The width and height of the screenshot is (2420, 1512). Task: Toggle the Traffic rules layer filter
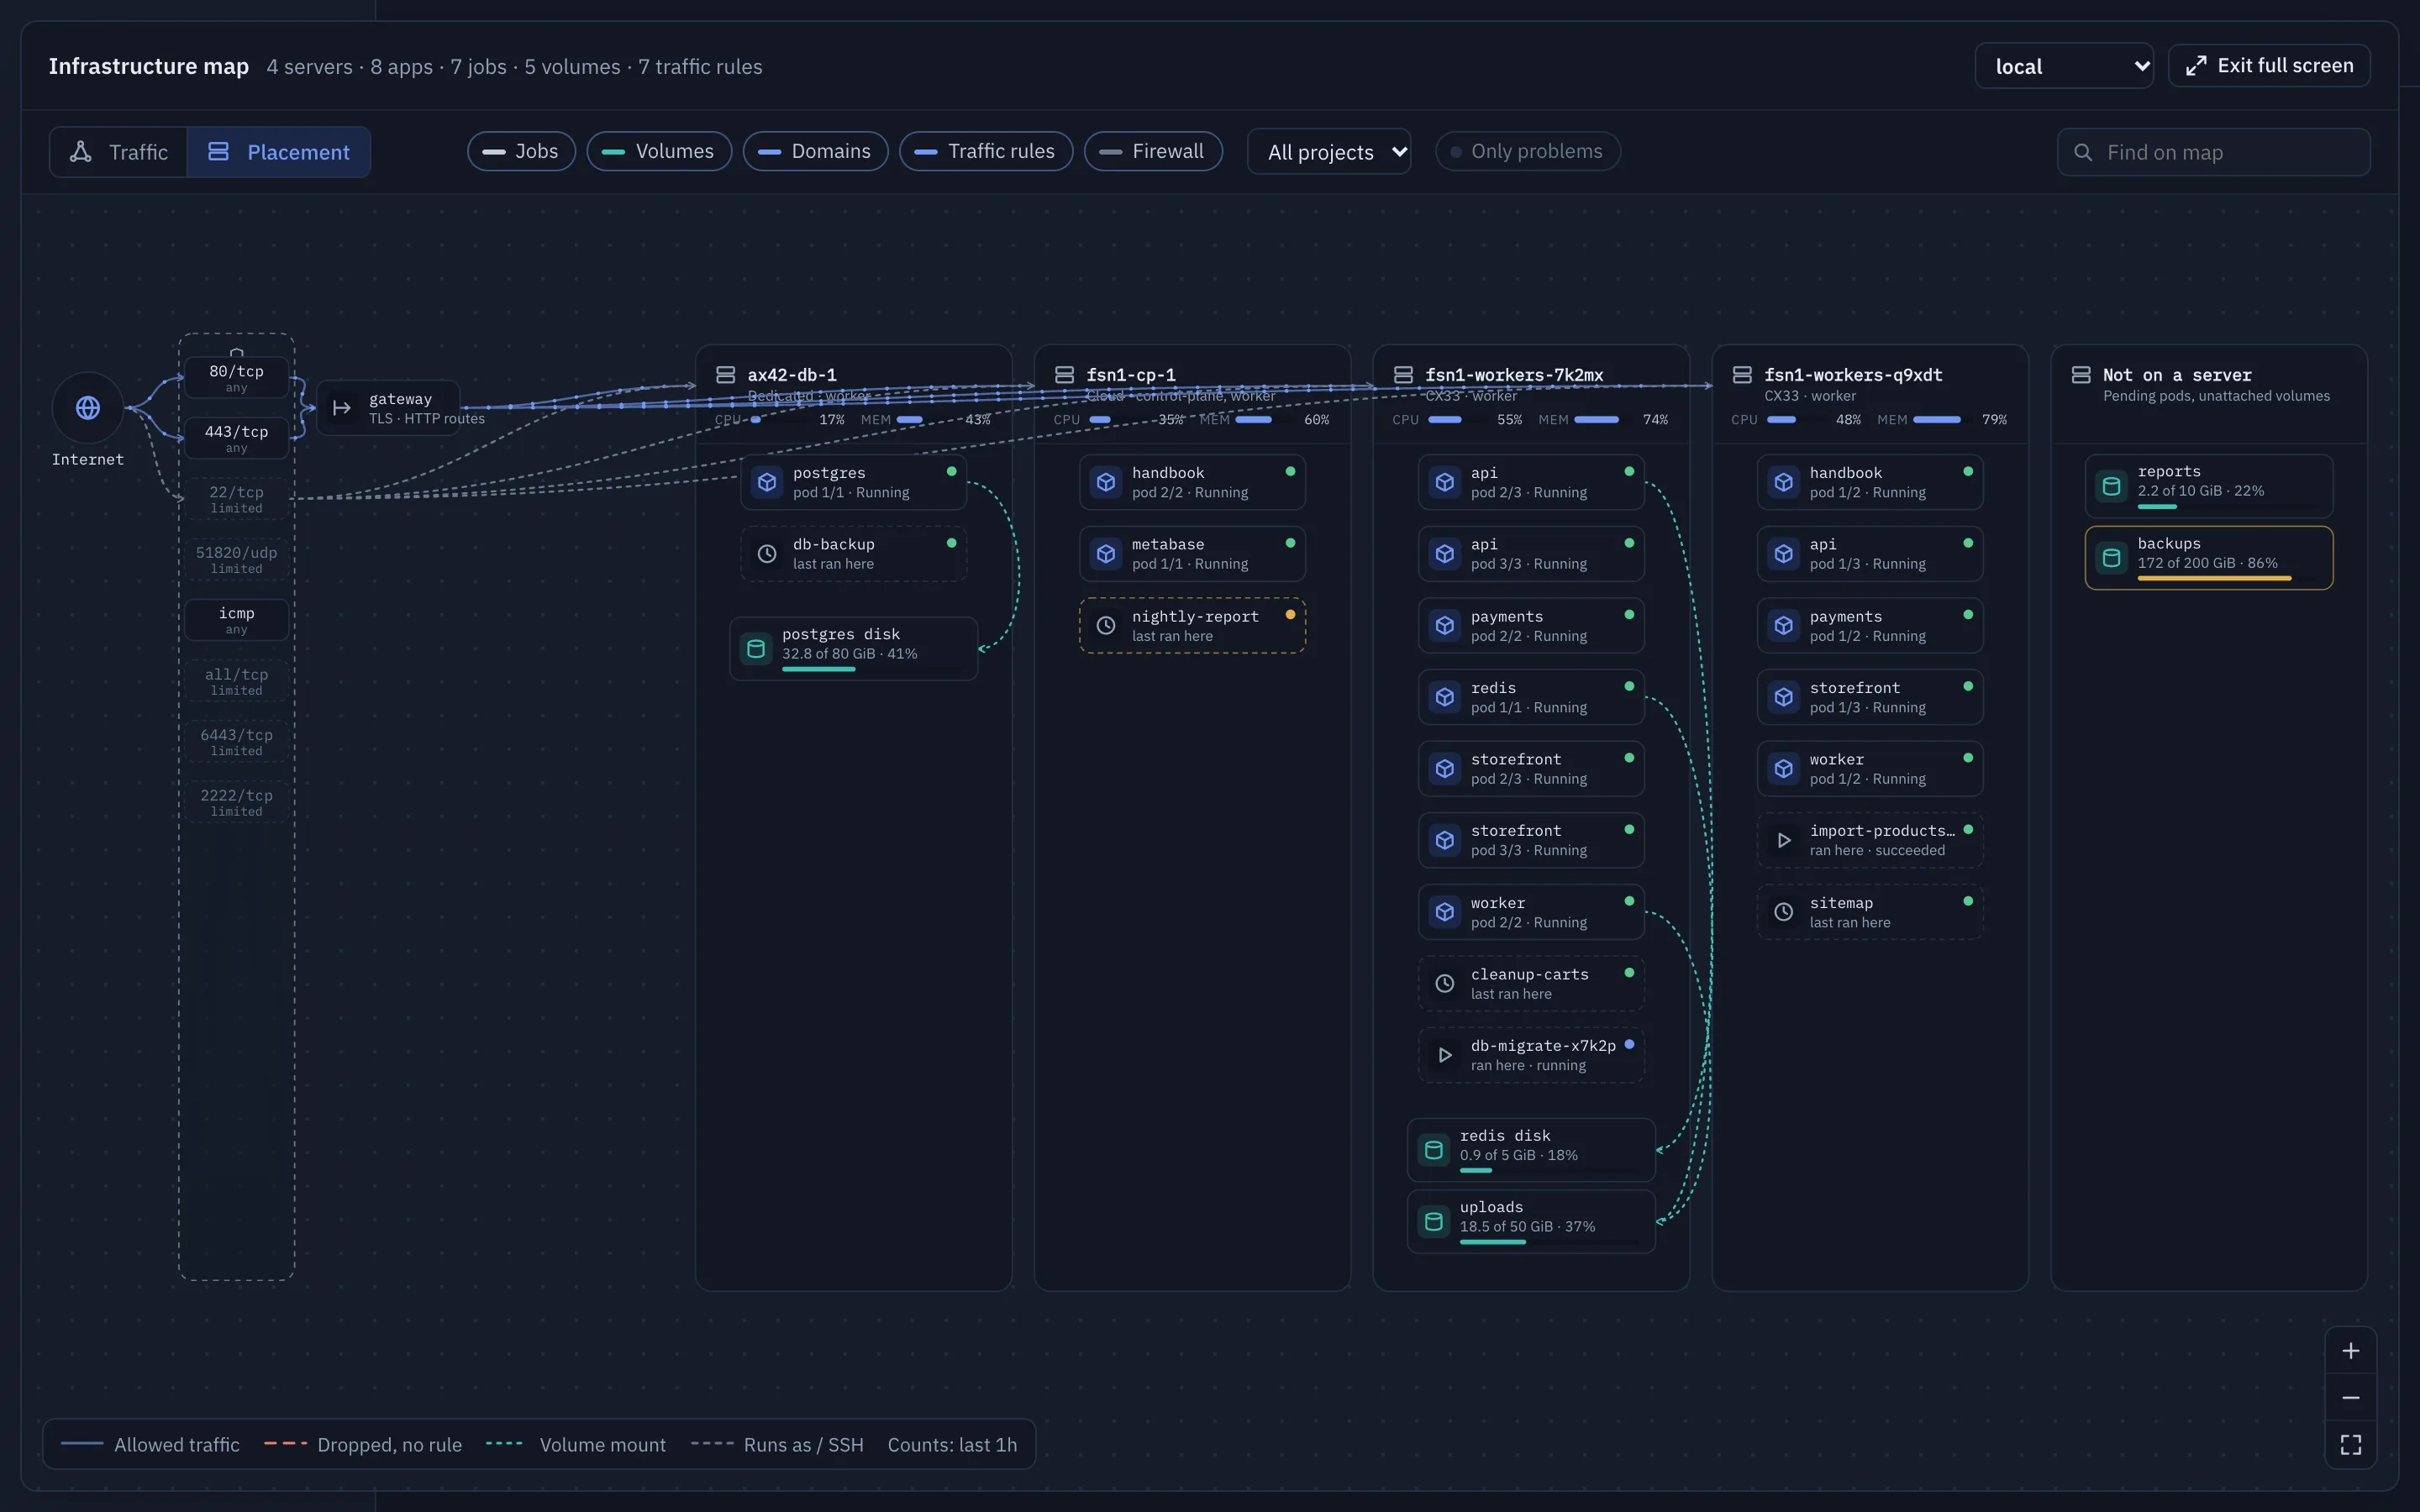[986, 151]
